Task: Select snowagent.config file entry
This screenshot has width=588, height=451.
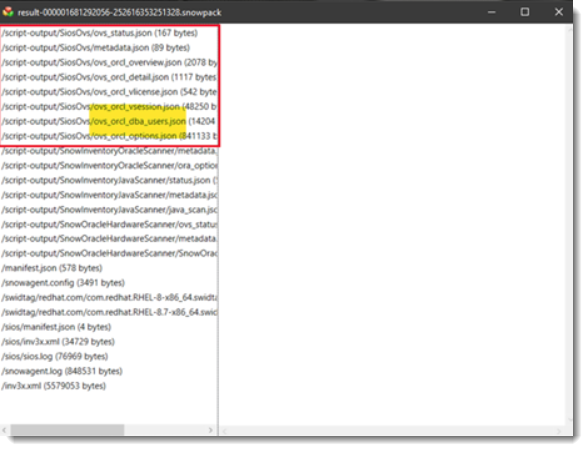Action: click(63, 283)
